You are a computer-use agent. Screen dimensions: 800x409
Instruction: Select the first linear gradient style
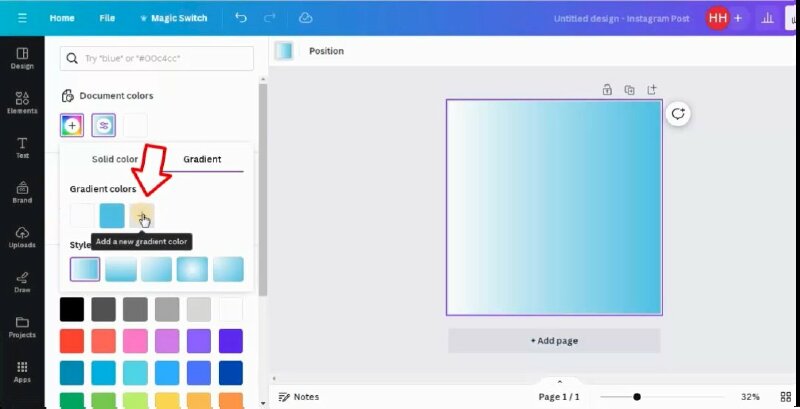(85, 269)
